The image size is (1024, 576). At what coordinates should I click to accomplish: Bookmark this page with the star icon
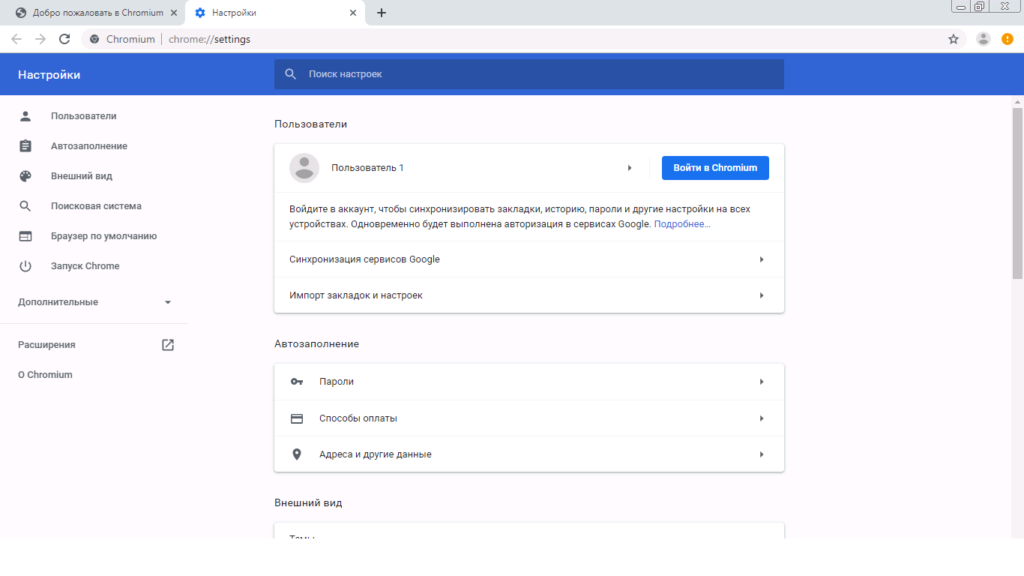(x=953, y=39)
